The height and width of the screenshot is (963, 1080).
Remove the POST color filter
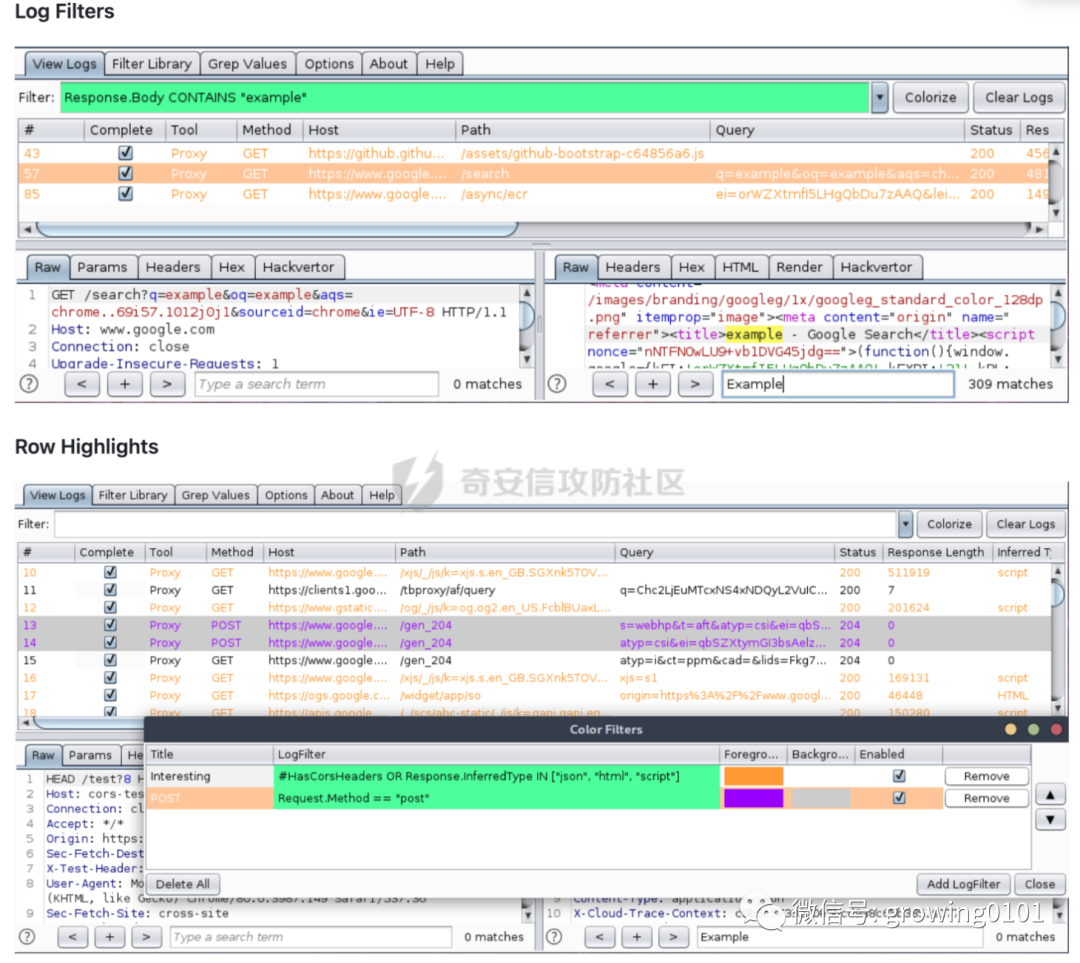point(986,798)
